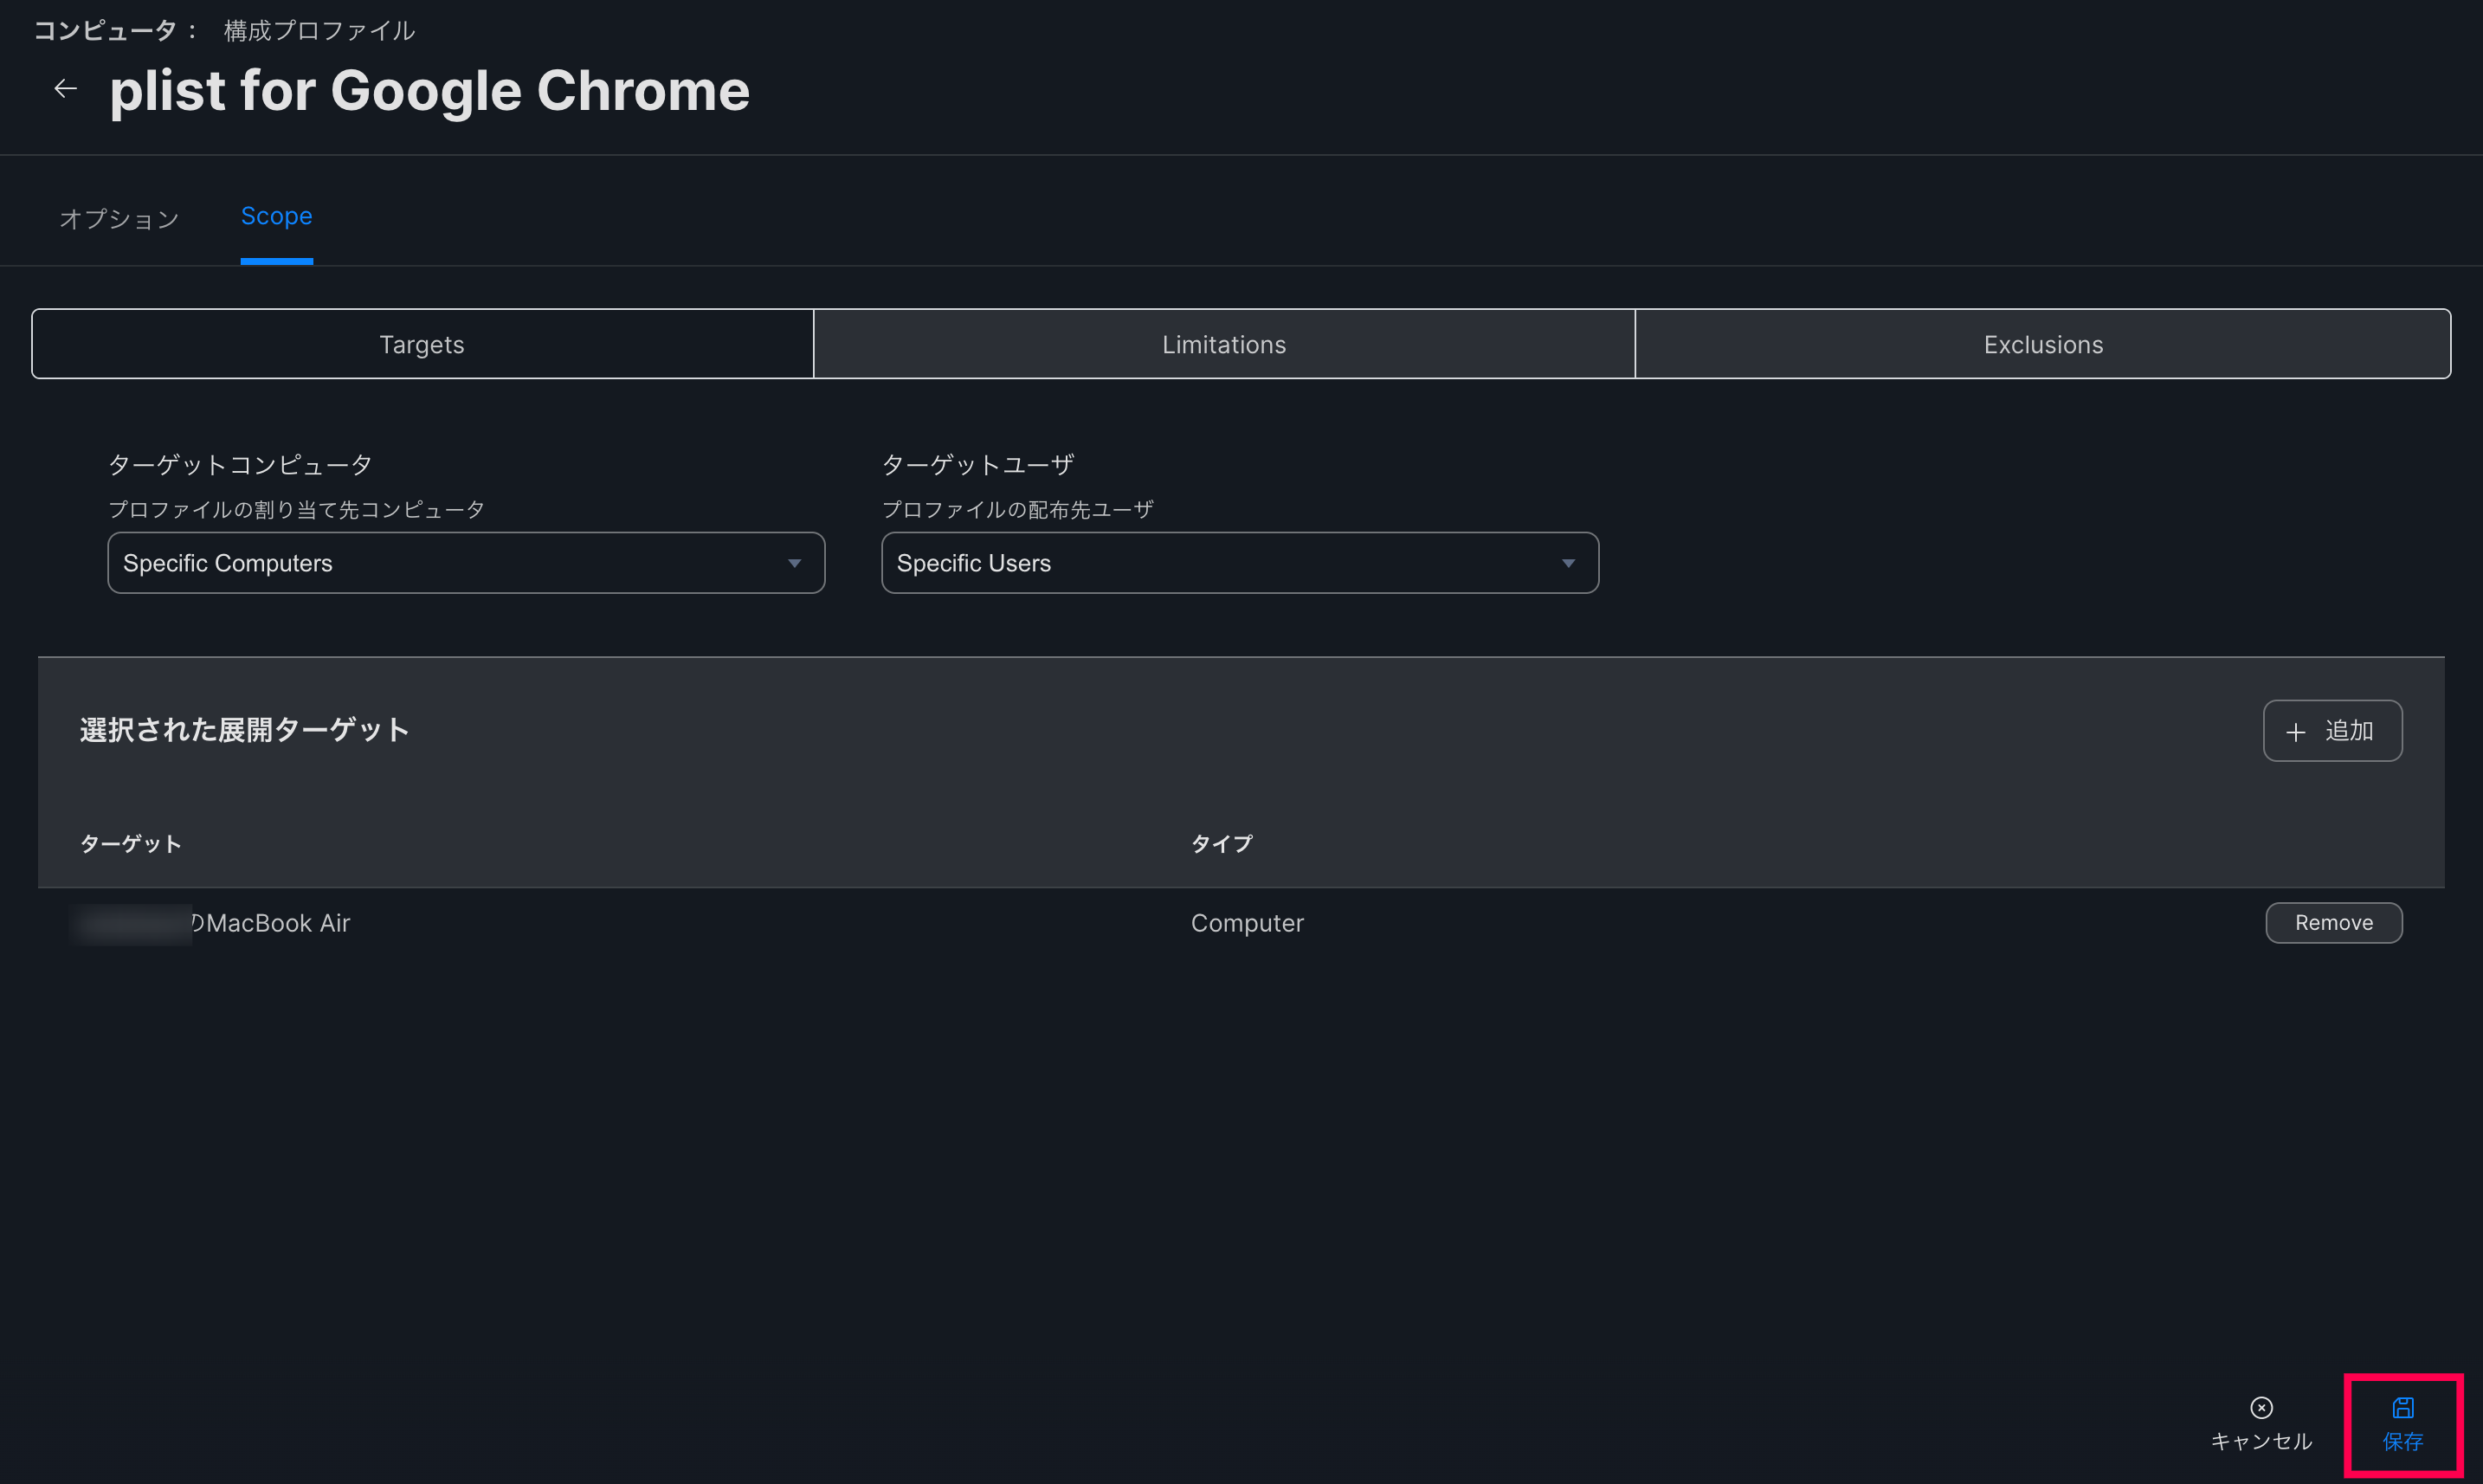2483x1484 pixels.
Task: Switch to the オプション tab
Action: tap(119, 217)
